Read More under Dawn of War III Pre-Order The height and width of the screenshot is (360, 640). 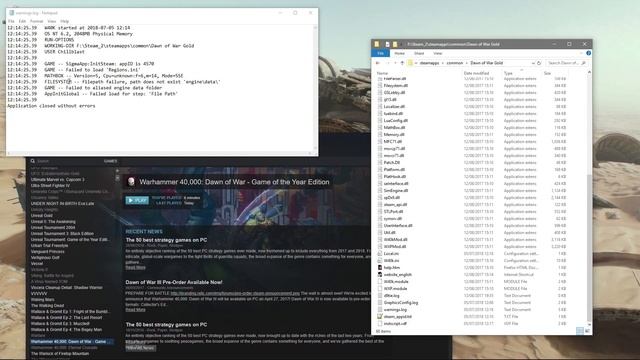click(136, 310)
